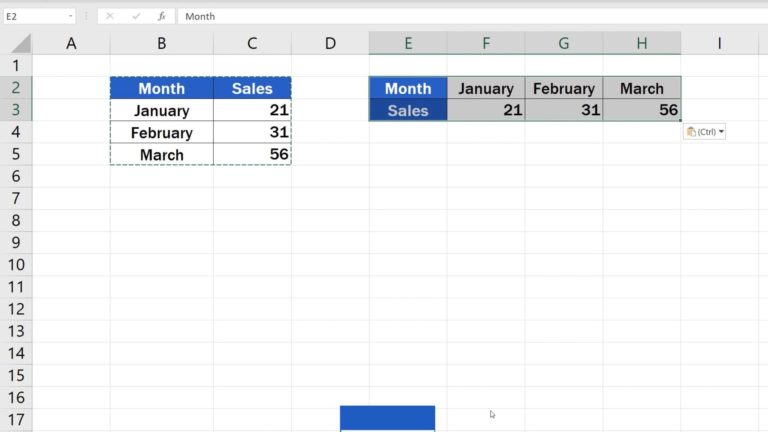
Task: Click the formula bar showing Month
Action: (472, 16)
